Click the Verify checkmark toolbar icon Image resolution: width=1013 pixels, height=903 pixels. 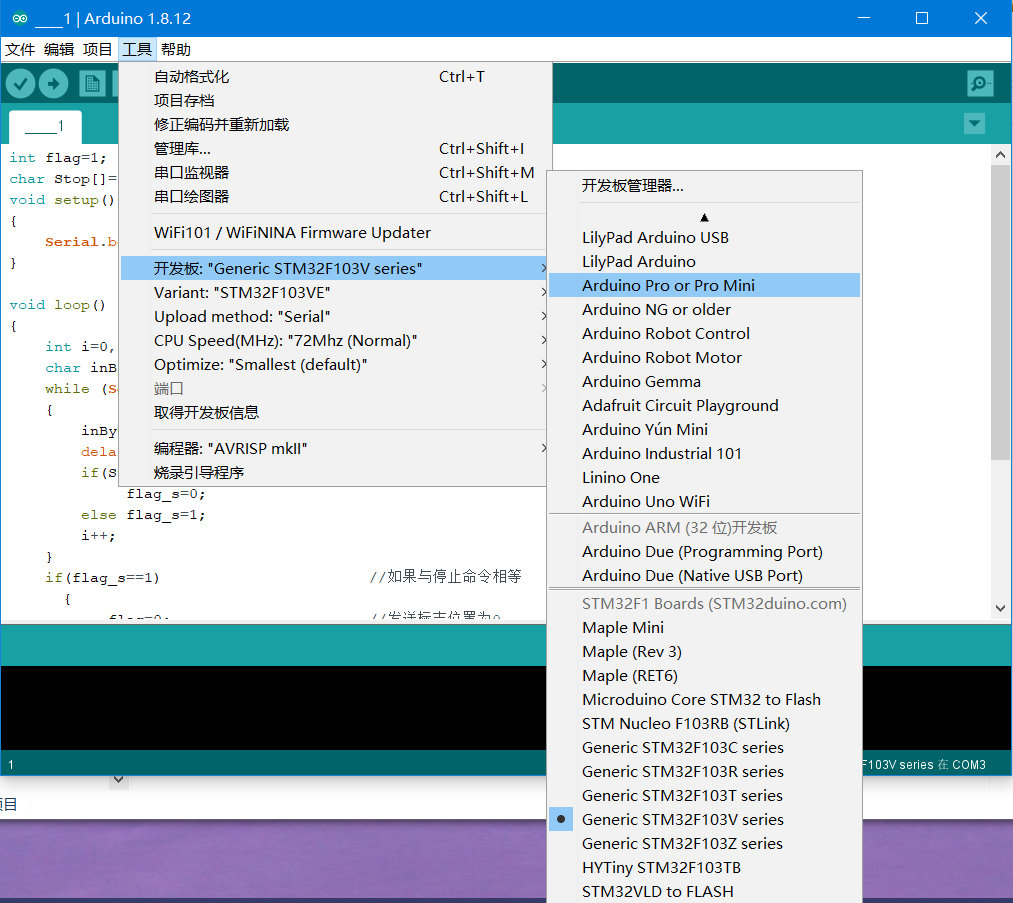tap(20, 83)
